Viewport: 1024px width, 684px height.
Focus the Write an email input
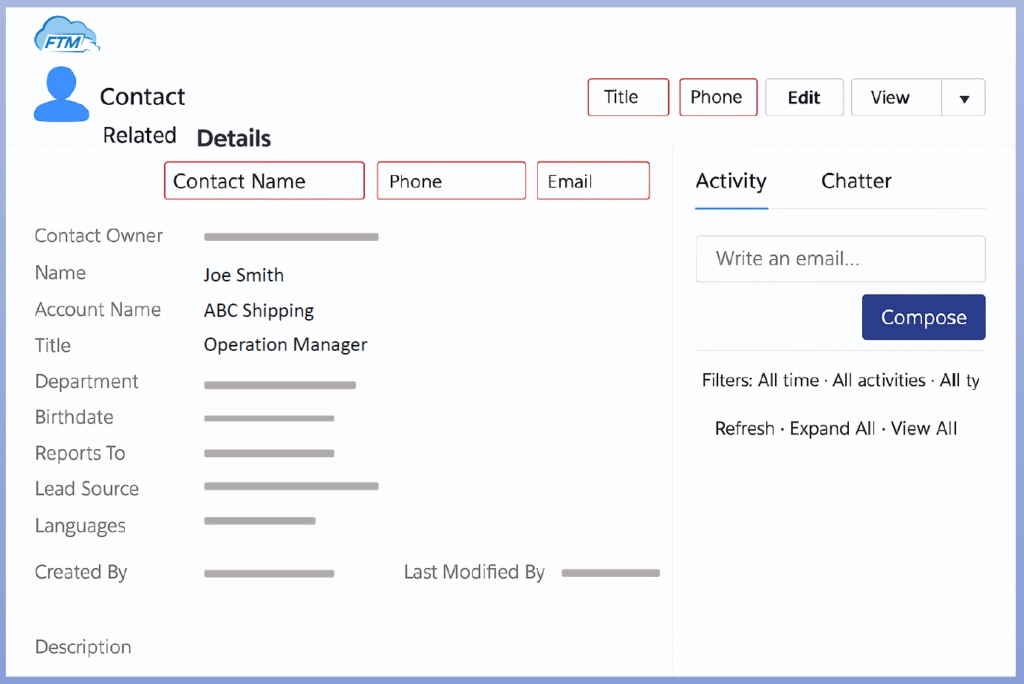click(840, 259)
